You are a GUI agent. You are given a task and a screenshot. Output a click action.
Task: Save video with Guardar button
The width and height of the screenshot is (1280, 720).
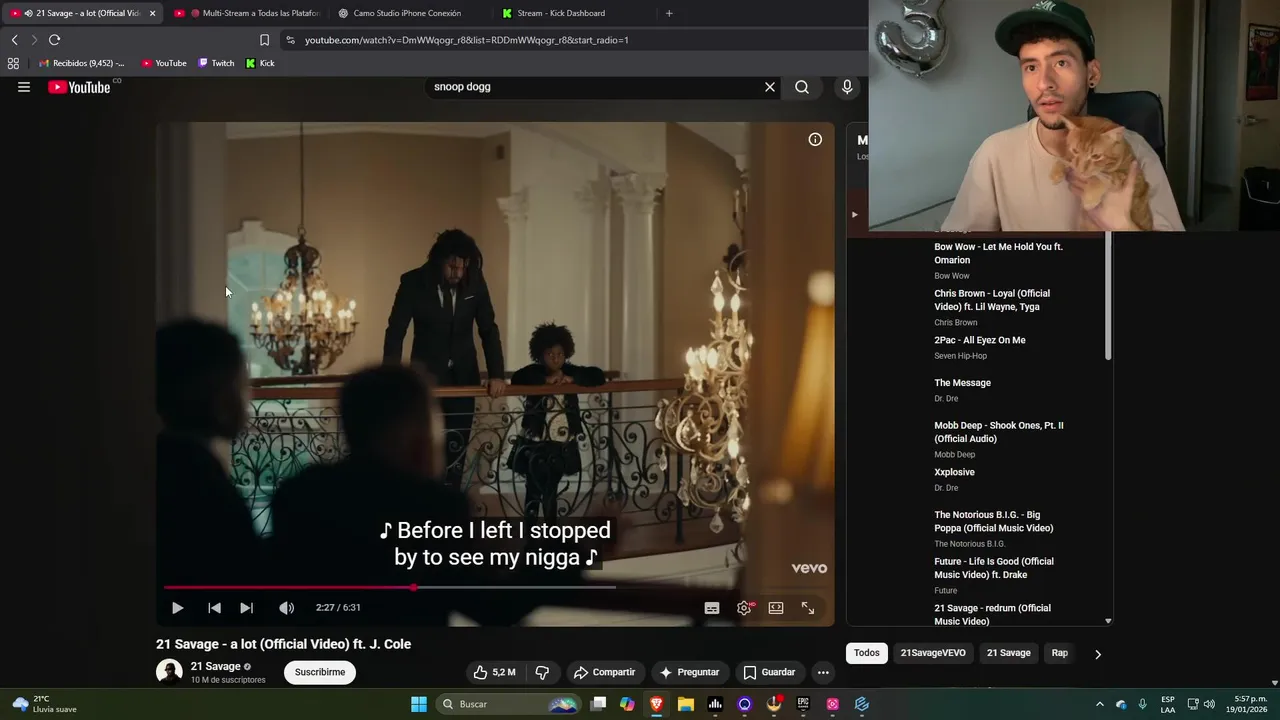click(769, 672)
